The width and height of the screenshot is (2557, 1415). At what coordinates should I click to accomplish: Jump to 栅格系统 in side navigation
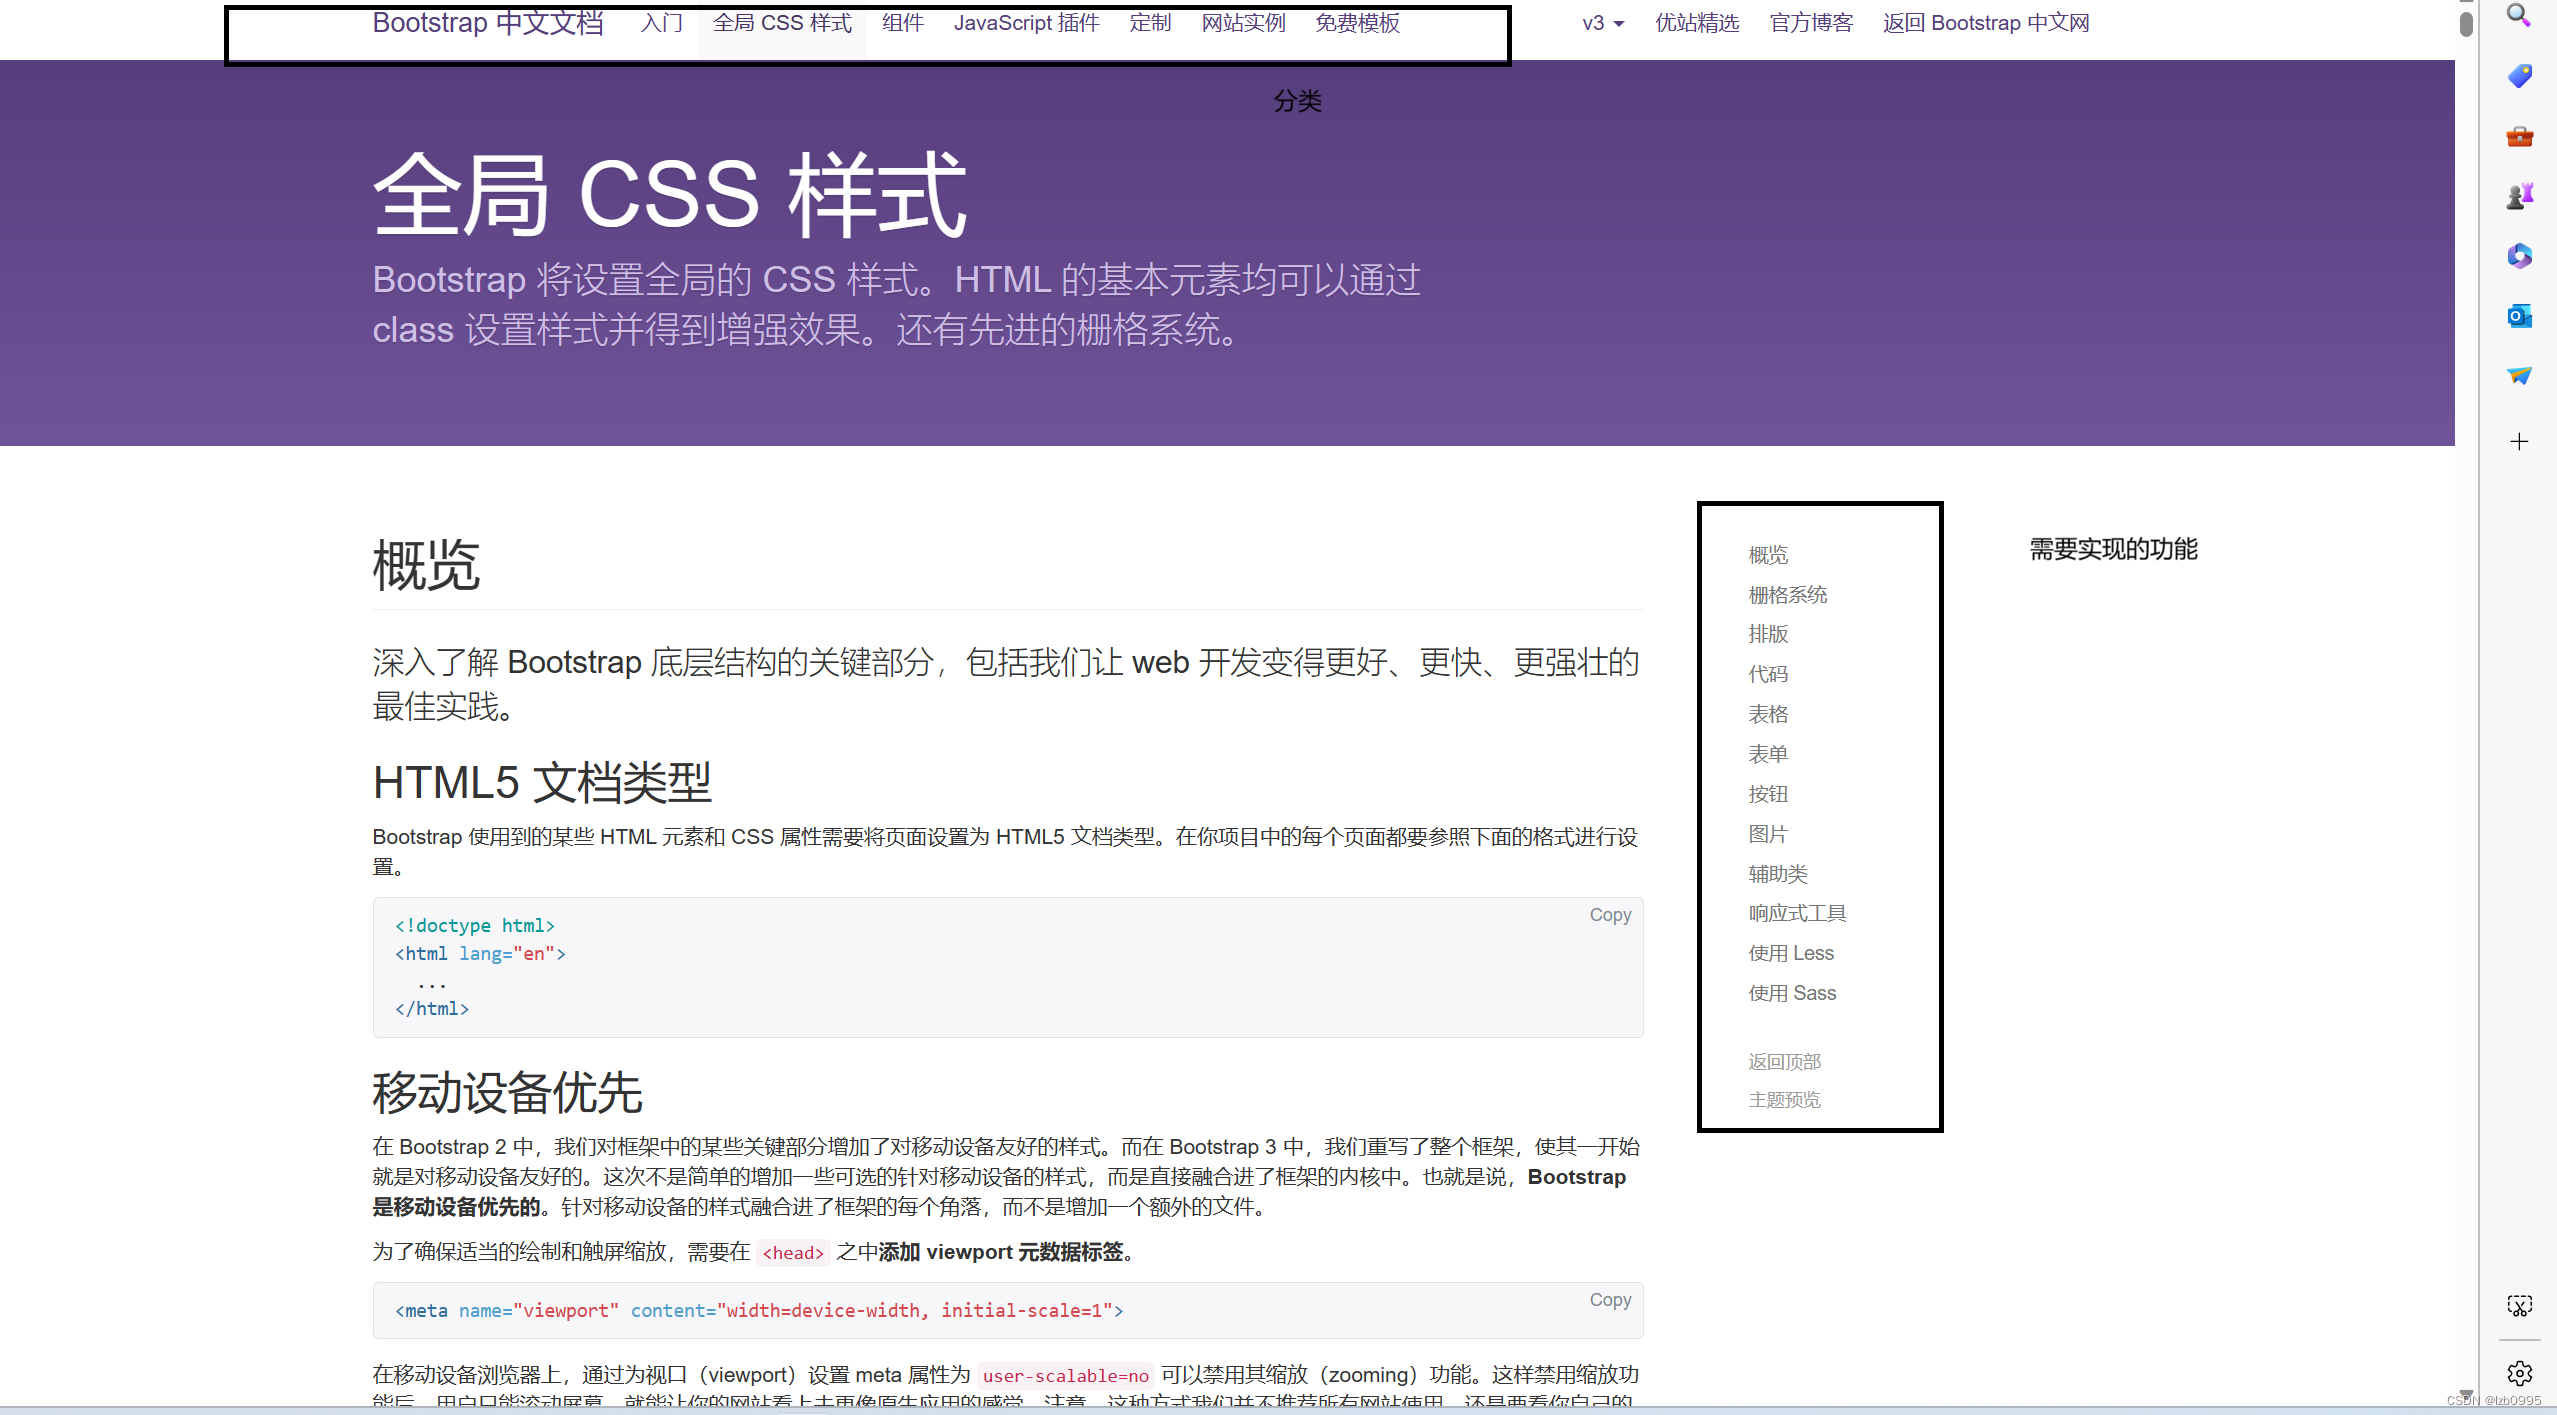1788,595
